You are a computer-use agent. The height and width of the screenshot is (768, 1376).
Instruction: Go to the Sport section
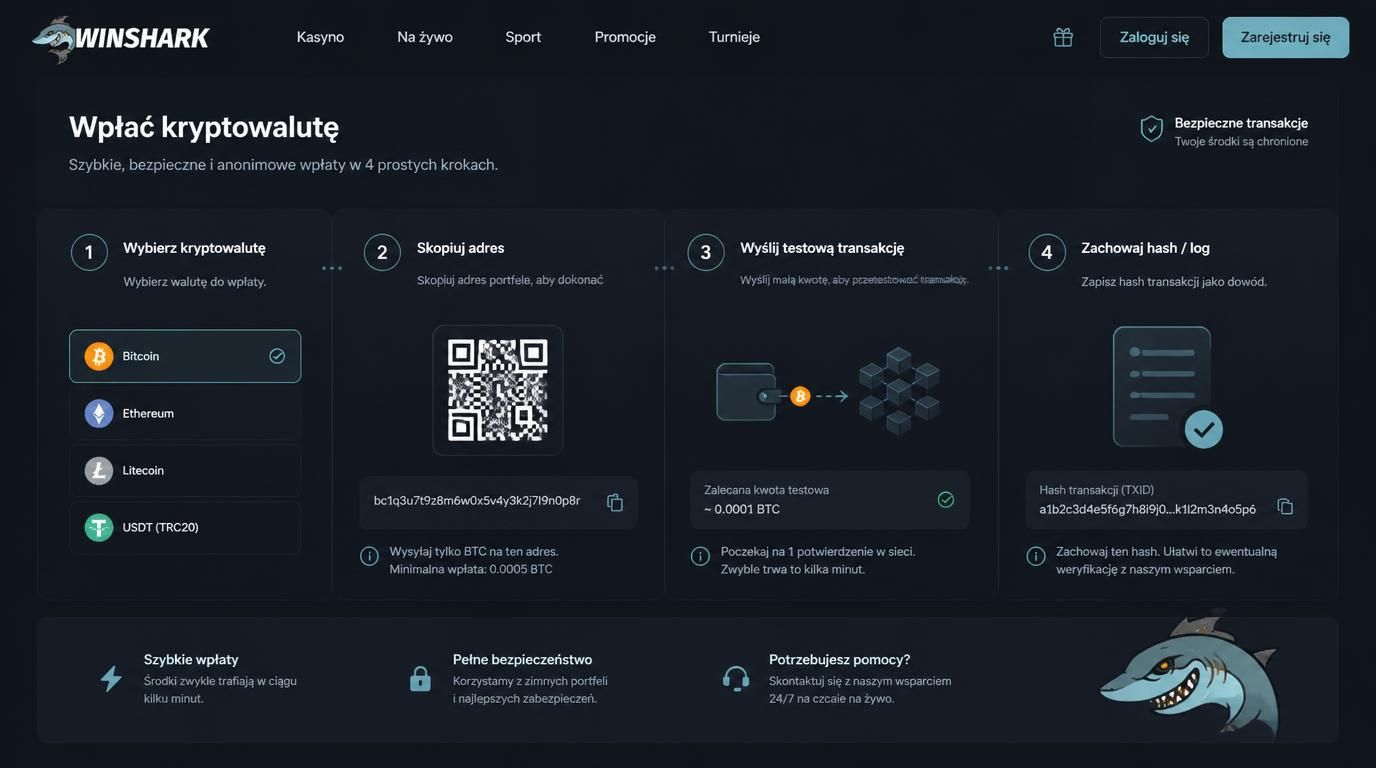pyautogui.click(x=523, y=37)
